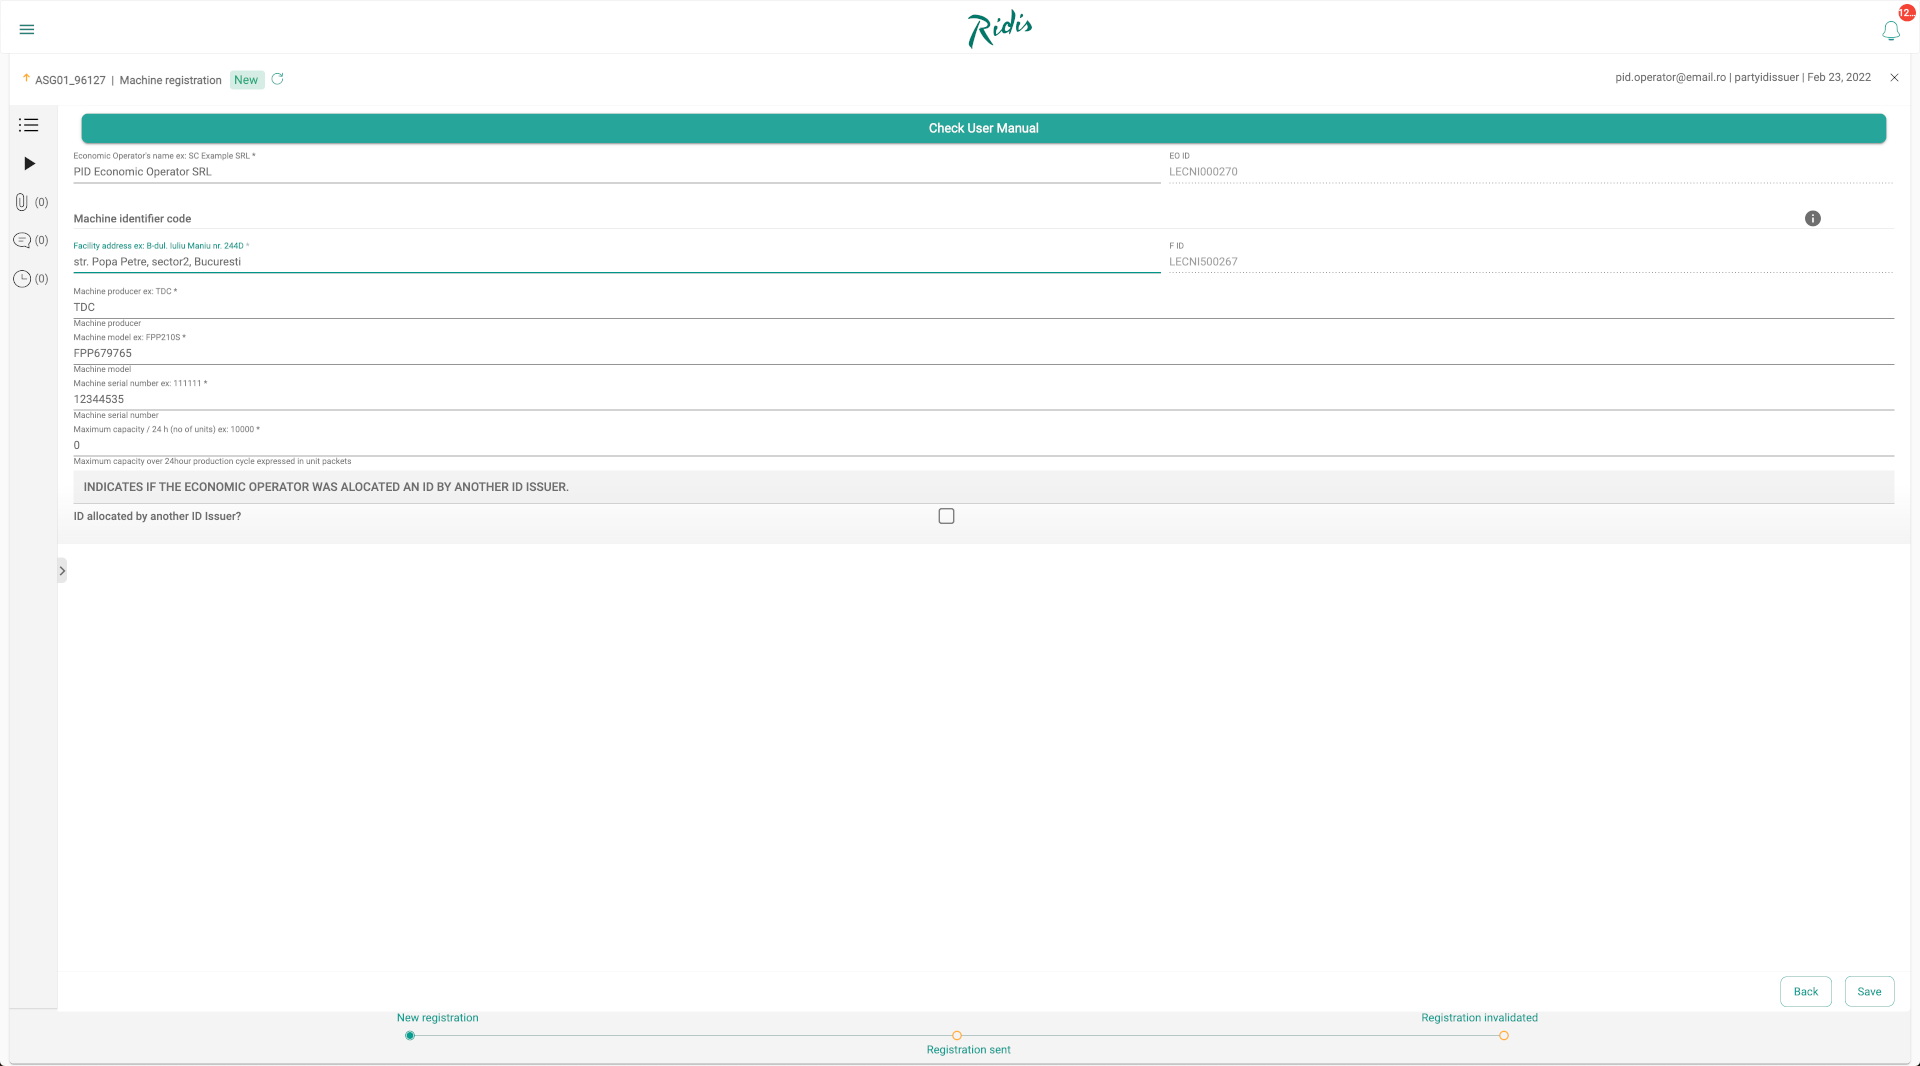Click the EO ID field LECNI000270
The height and width of the screenshot is (1066, 1920).
click(x=1531, y=172)
